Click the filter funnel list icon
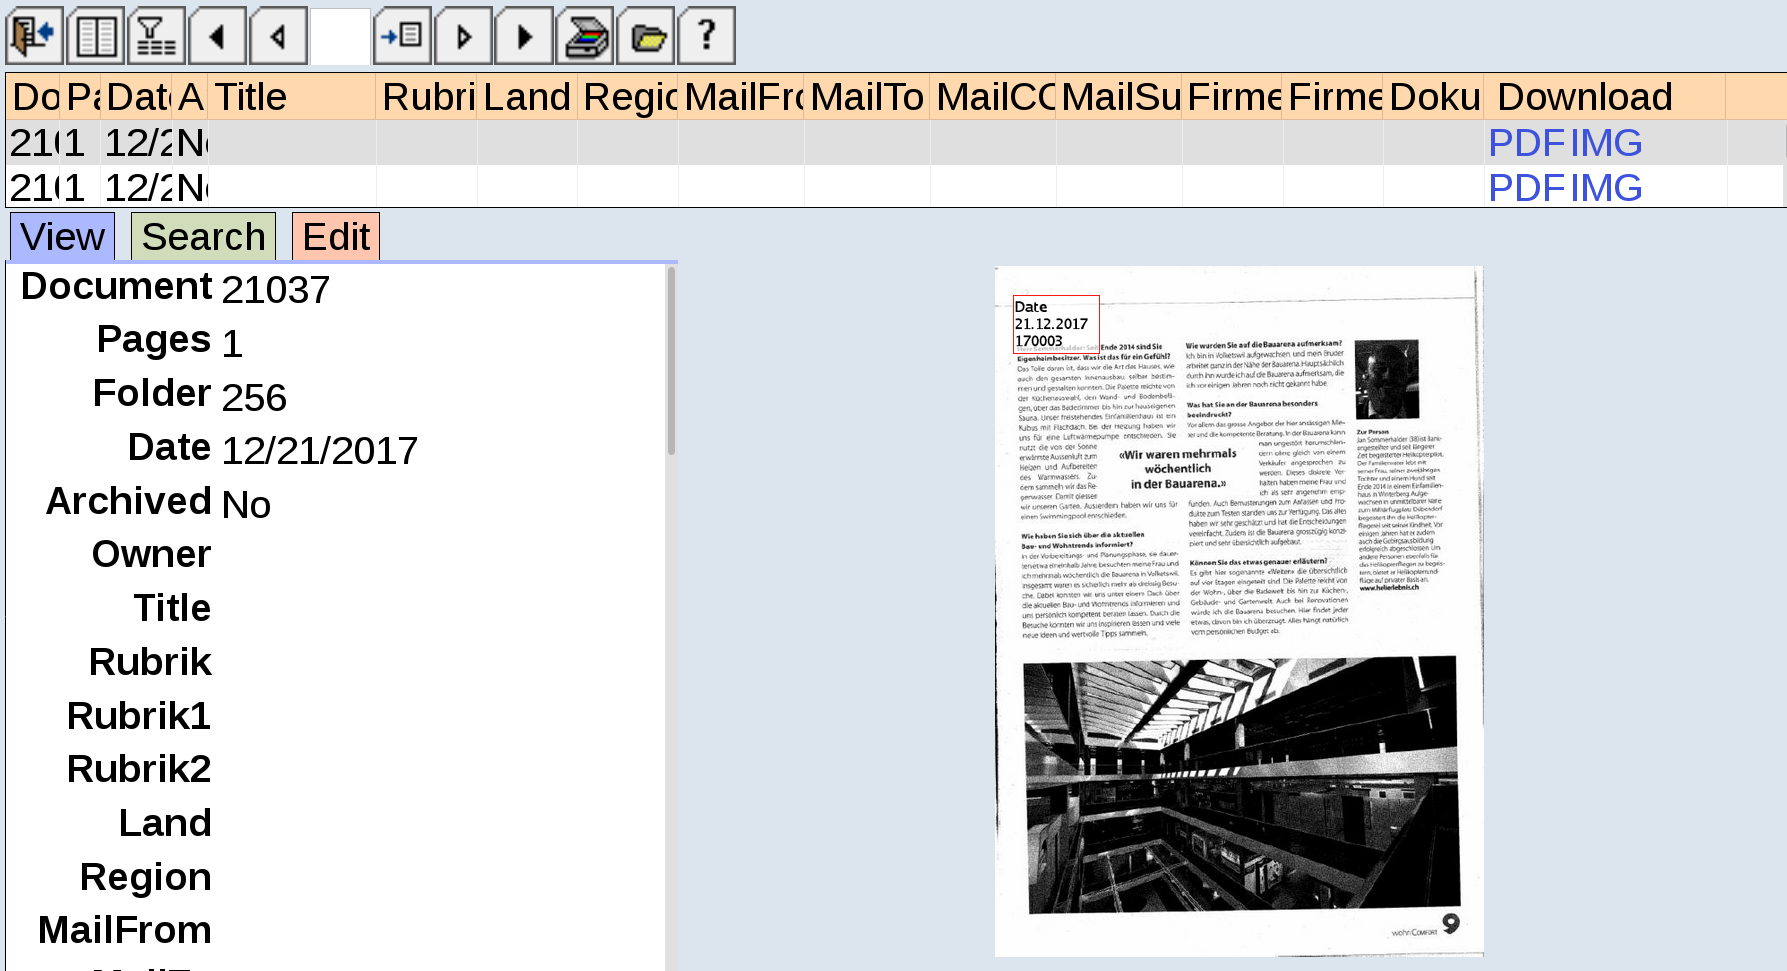The height and width of the screenshot is (971, 1787). coord(157,37)
